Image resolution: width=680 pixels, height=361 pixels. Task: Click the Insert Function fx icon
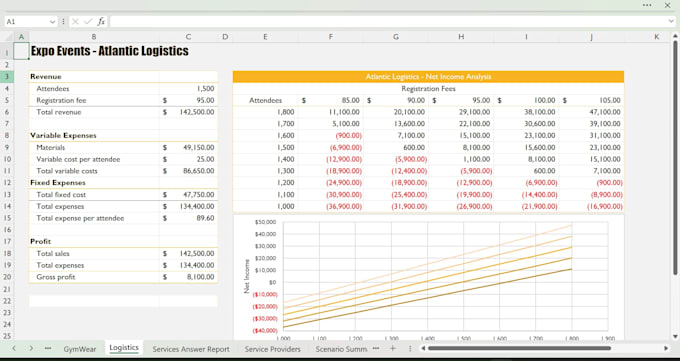(101, 21)
